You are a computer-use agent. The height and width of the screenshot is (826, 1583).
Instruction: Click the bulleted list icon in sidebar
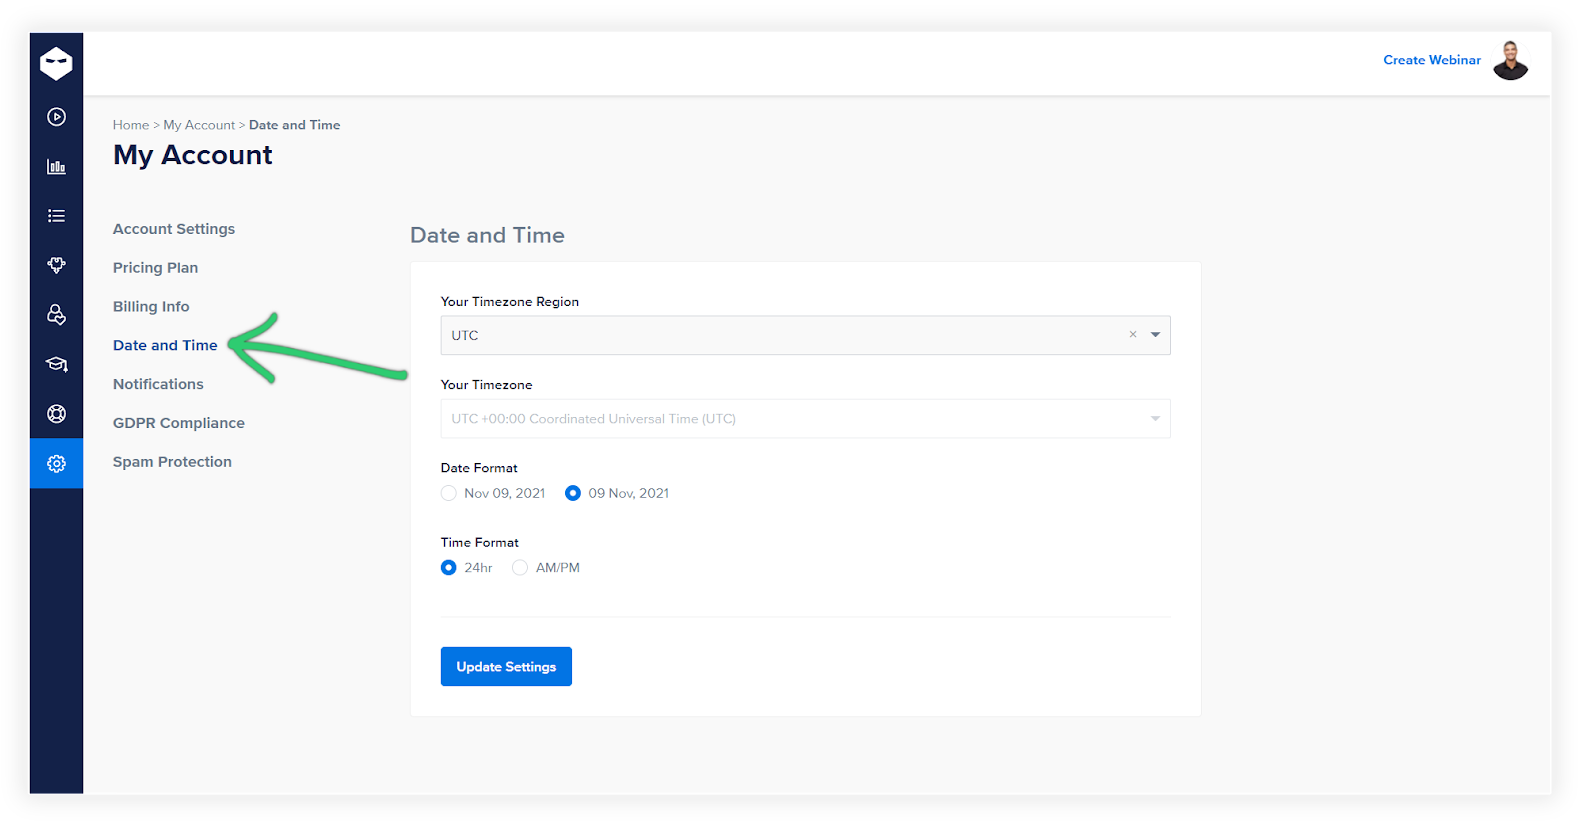[x=56, y=216]
